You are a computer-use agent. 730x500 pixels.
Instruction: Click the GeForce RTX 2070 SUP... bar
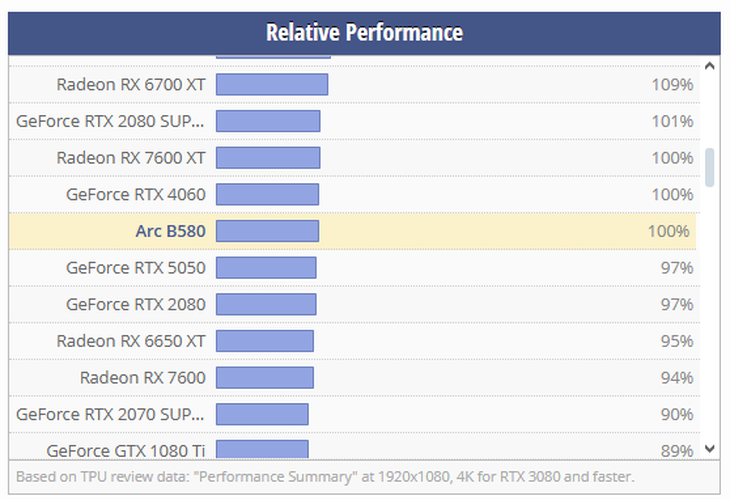tap(262, 414)
